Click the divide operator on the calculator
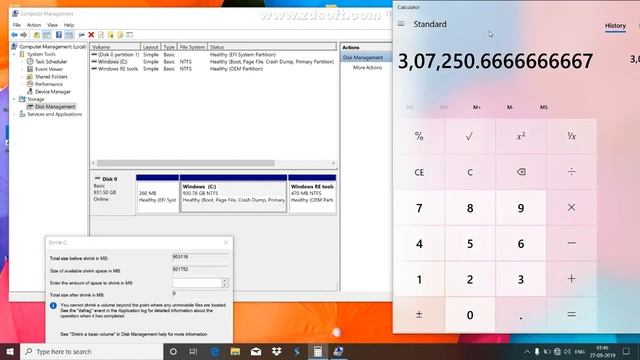Screen dimensions: 640x360 (x=571, y=172)
